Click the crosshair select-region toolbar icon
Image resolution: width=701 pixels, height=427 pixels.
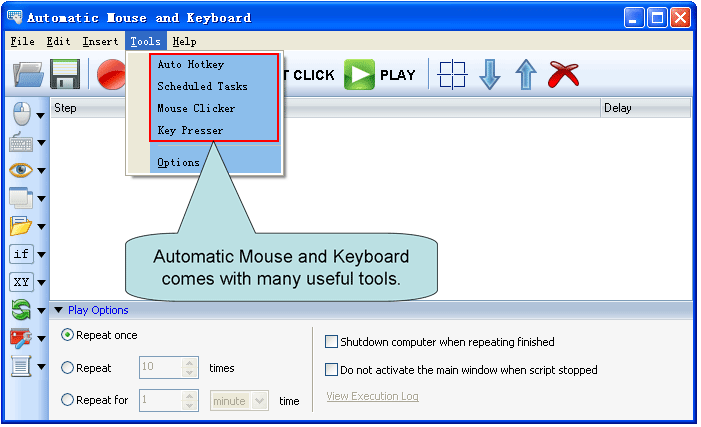452,75
